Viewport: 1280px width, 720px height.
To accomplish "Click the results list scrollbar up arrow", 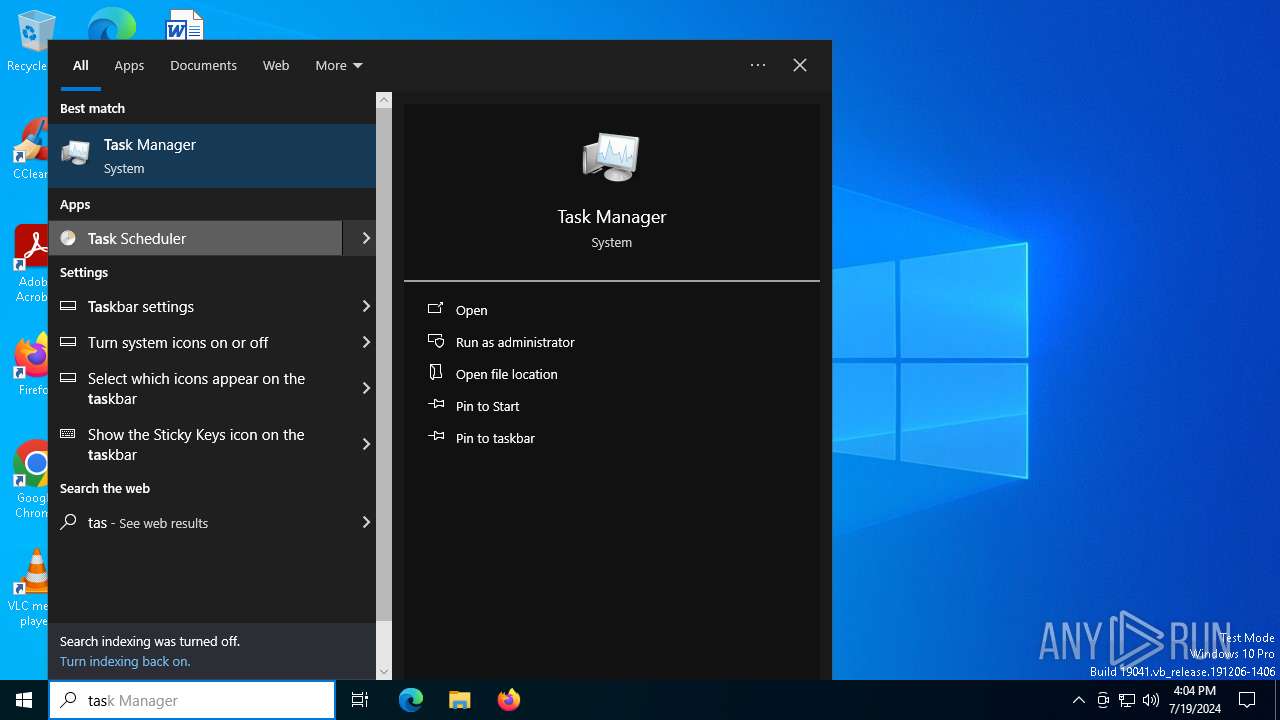I will point(384,100).
